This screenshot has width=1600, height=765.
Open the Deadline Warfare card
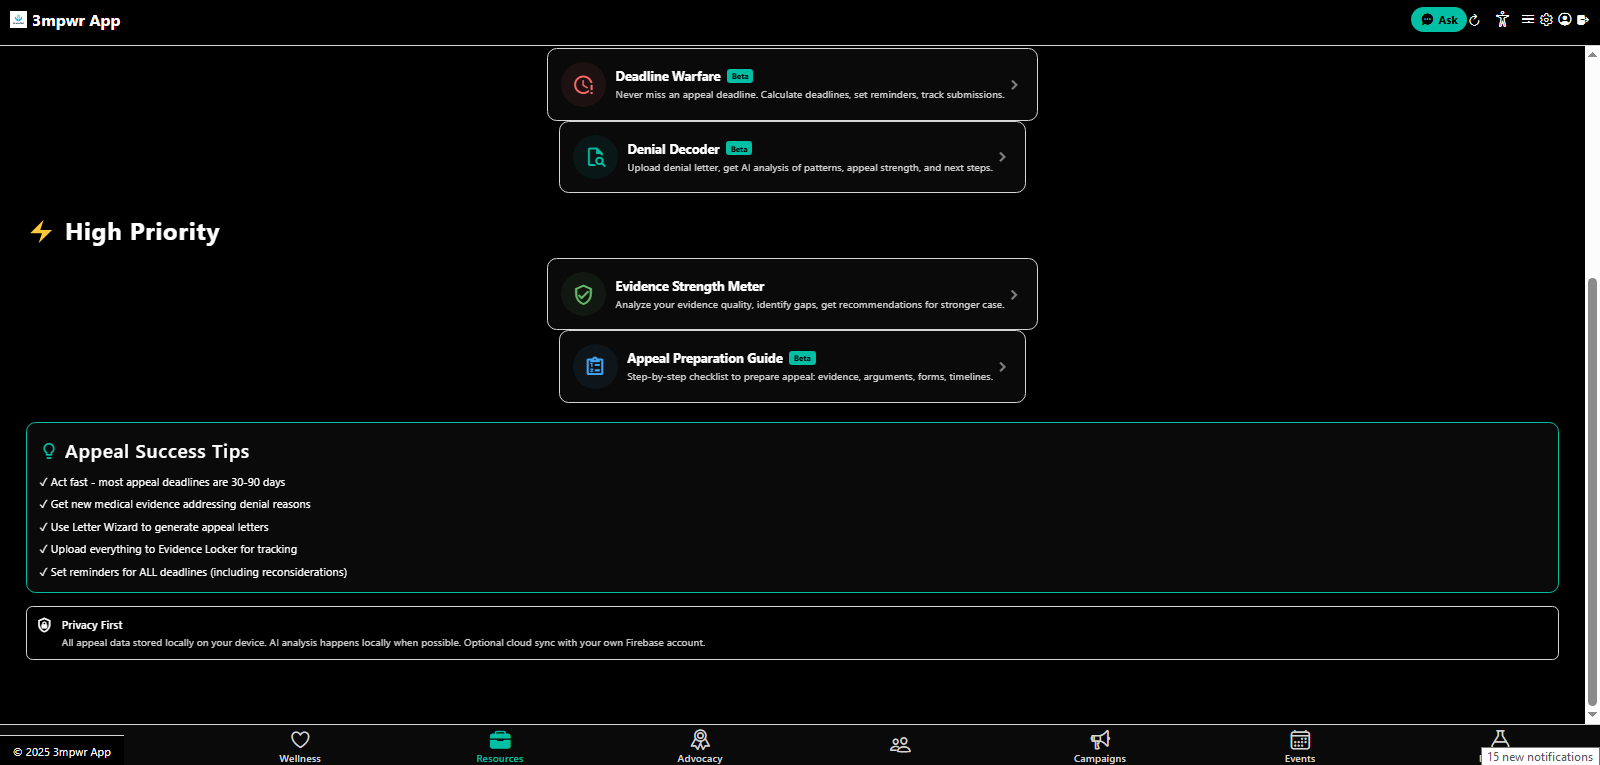click(x=792, y=85)
